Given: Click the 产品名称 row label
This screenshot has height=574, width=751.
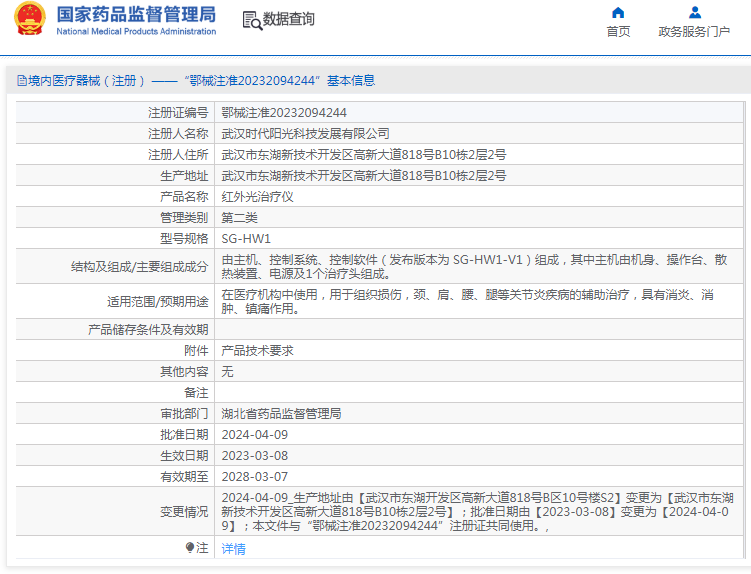Looking at the screenshot, I should [x=184, y=197].
